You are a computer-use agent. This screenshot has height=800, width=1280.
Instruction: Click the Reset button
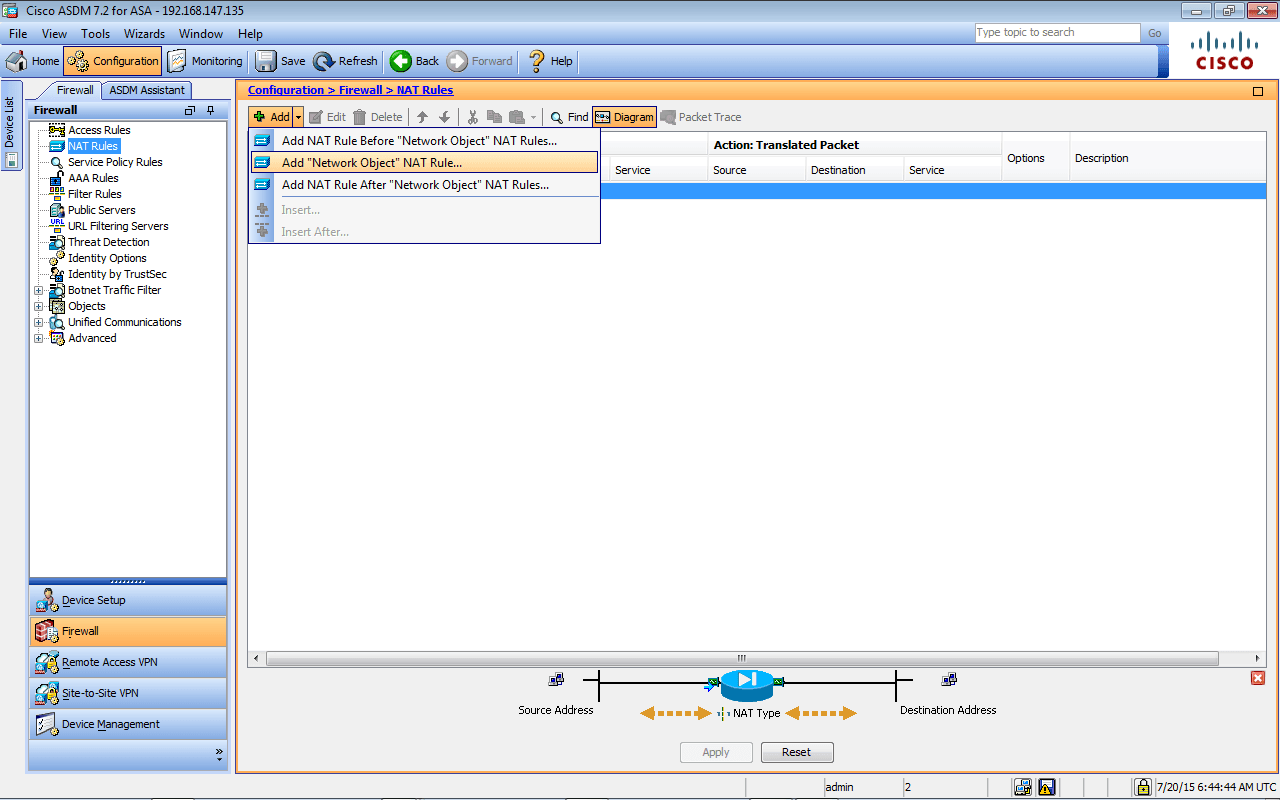(797, 752)
